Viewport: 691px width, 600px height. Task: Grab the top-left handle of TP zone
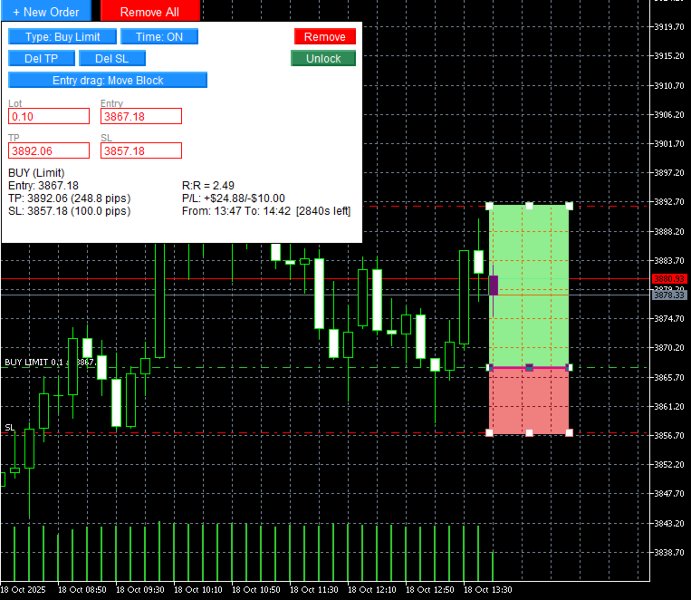pos(489,206)
